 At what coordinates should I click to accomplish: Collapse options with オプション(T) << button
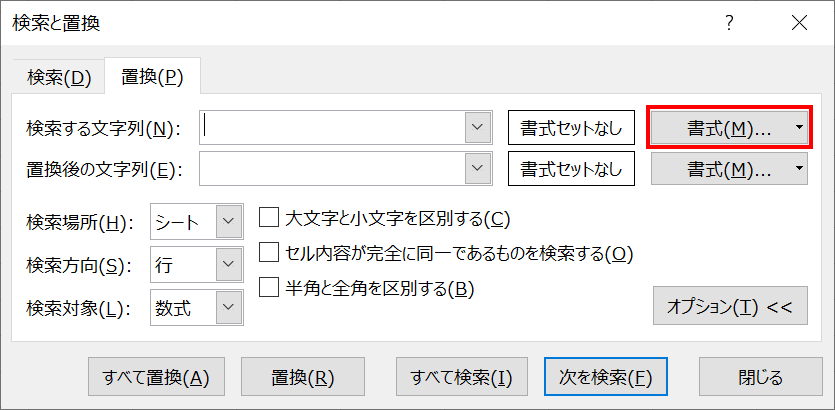729,307
